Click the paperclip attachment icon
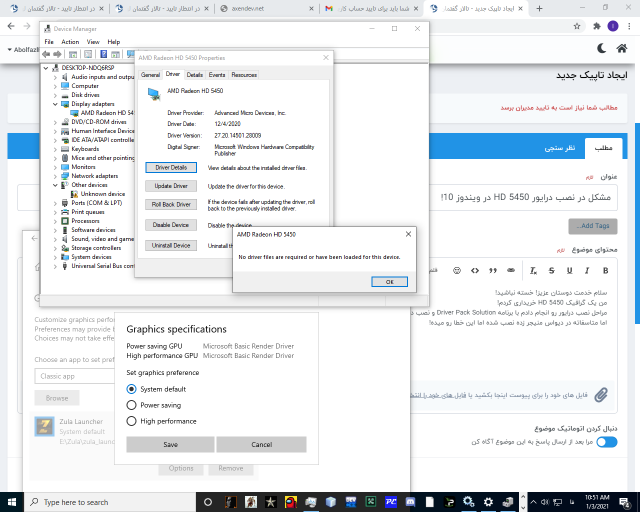The height and width of the screenshot is (512, 640). [x=601, y=395]
